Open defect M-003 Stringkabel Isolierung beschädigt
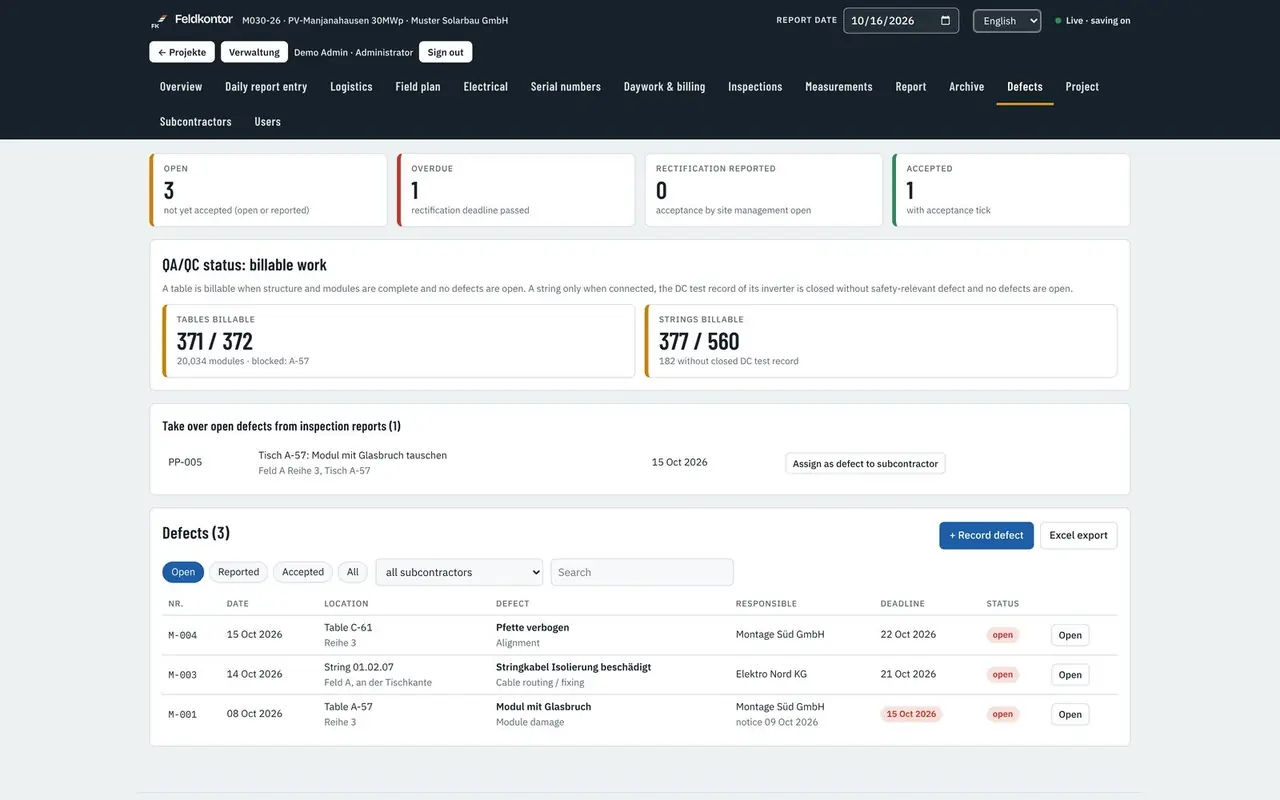 [x=1070, y=675]
